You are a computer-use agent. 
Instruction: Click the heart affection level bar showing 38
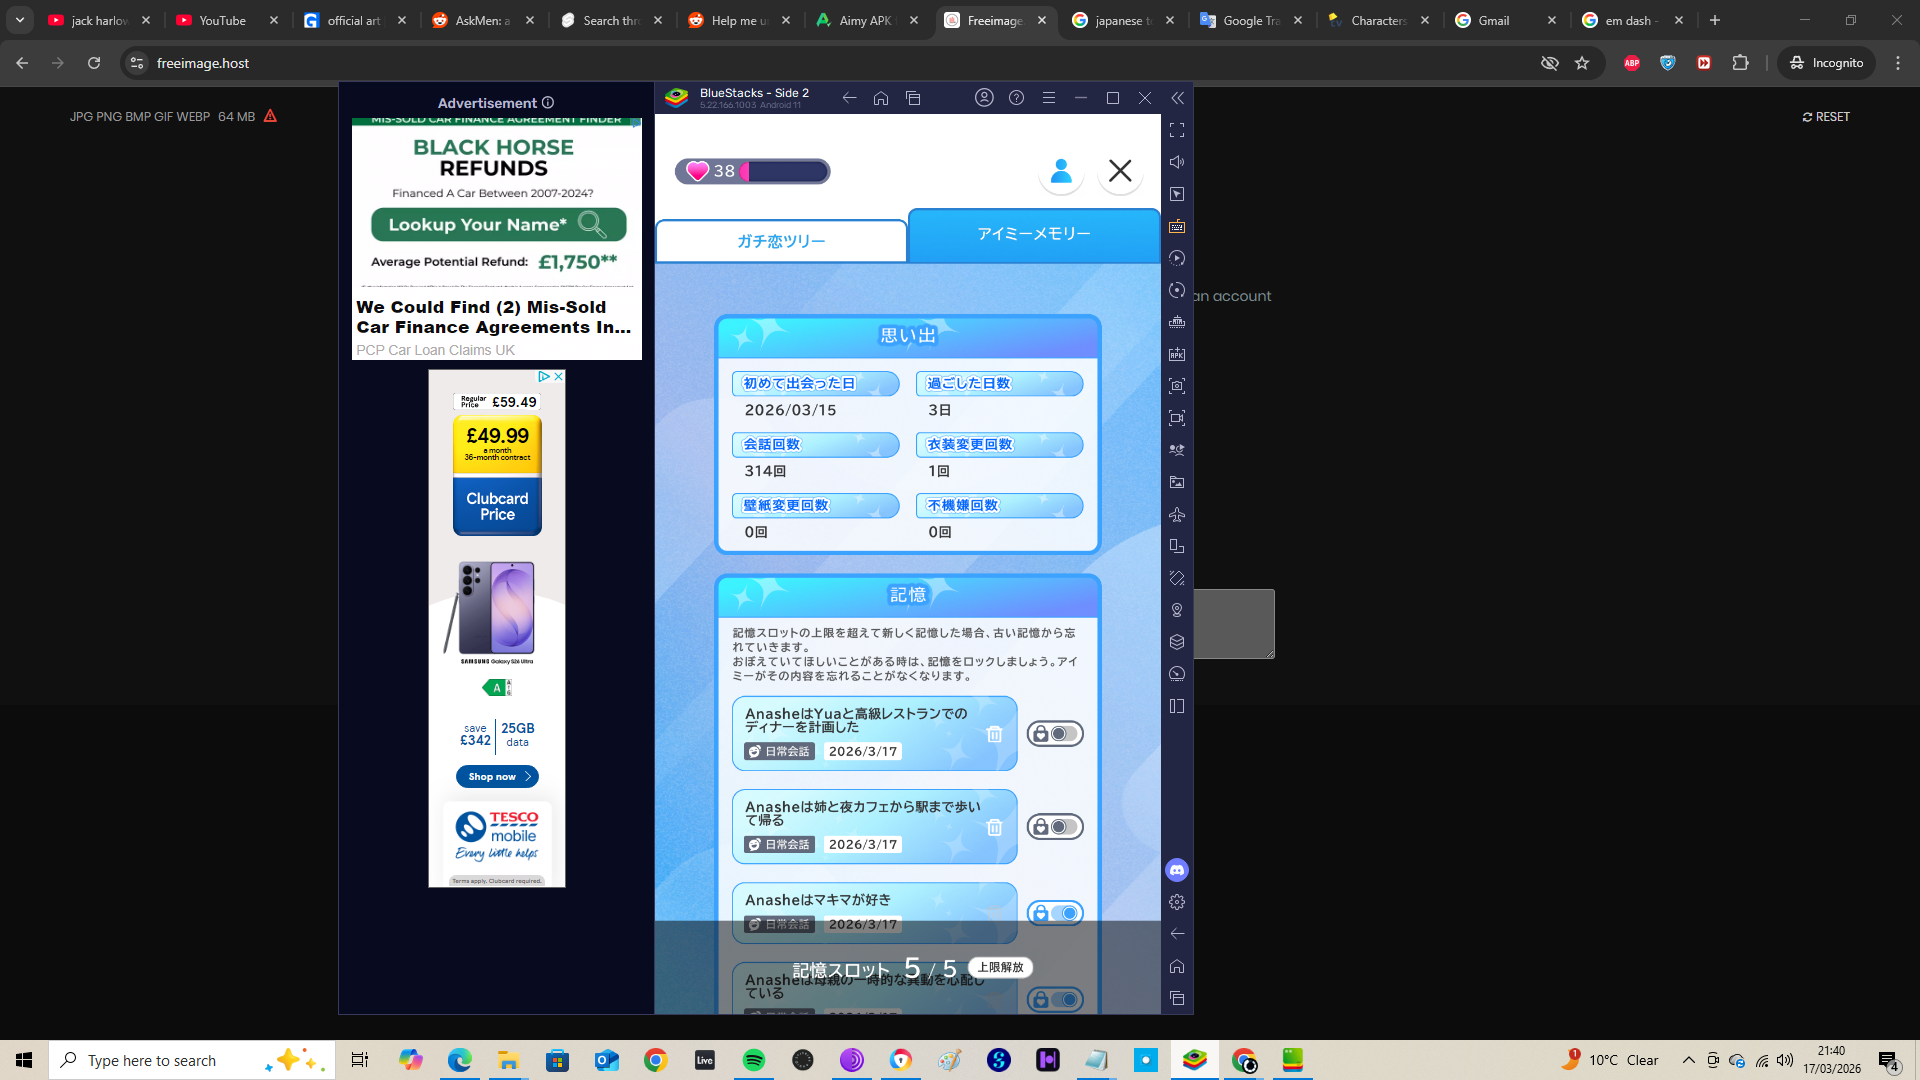(752, 171)
